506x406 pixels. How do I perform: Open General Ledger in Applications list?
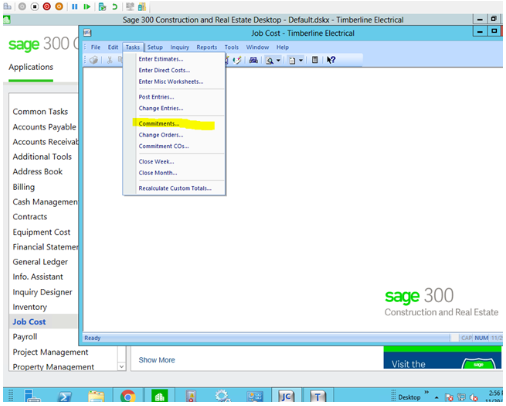pos(40,262)
